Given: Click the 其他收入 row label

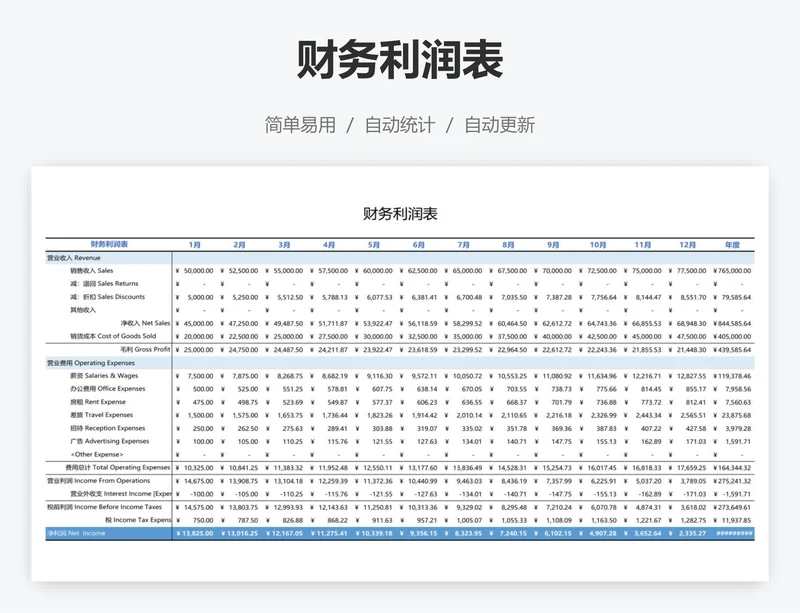Looking at the screenshot, I should tap(83, 310).
